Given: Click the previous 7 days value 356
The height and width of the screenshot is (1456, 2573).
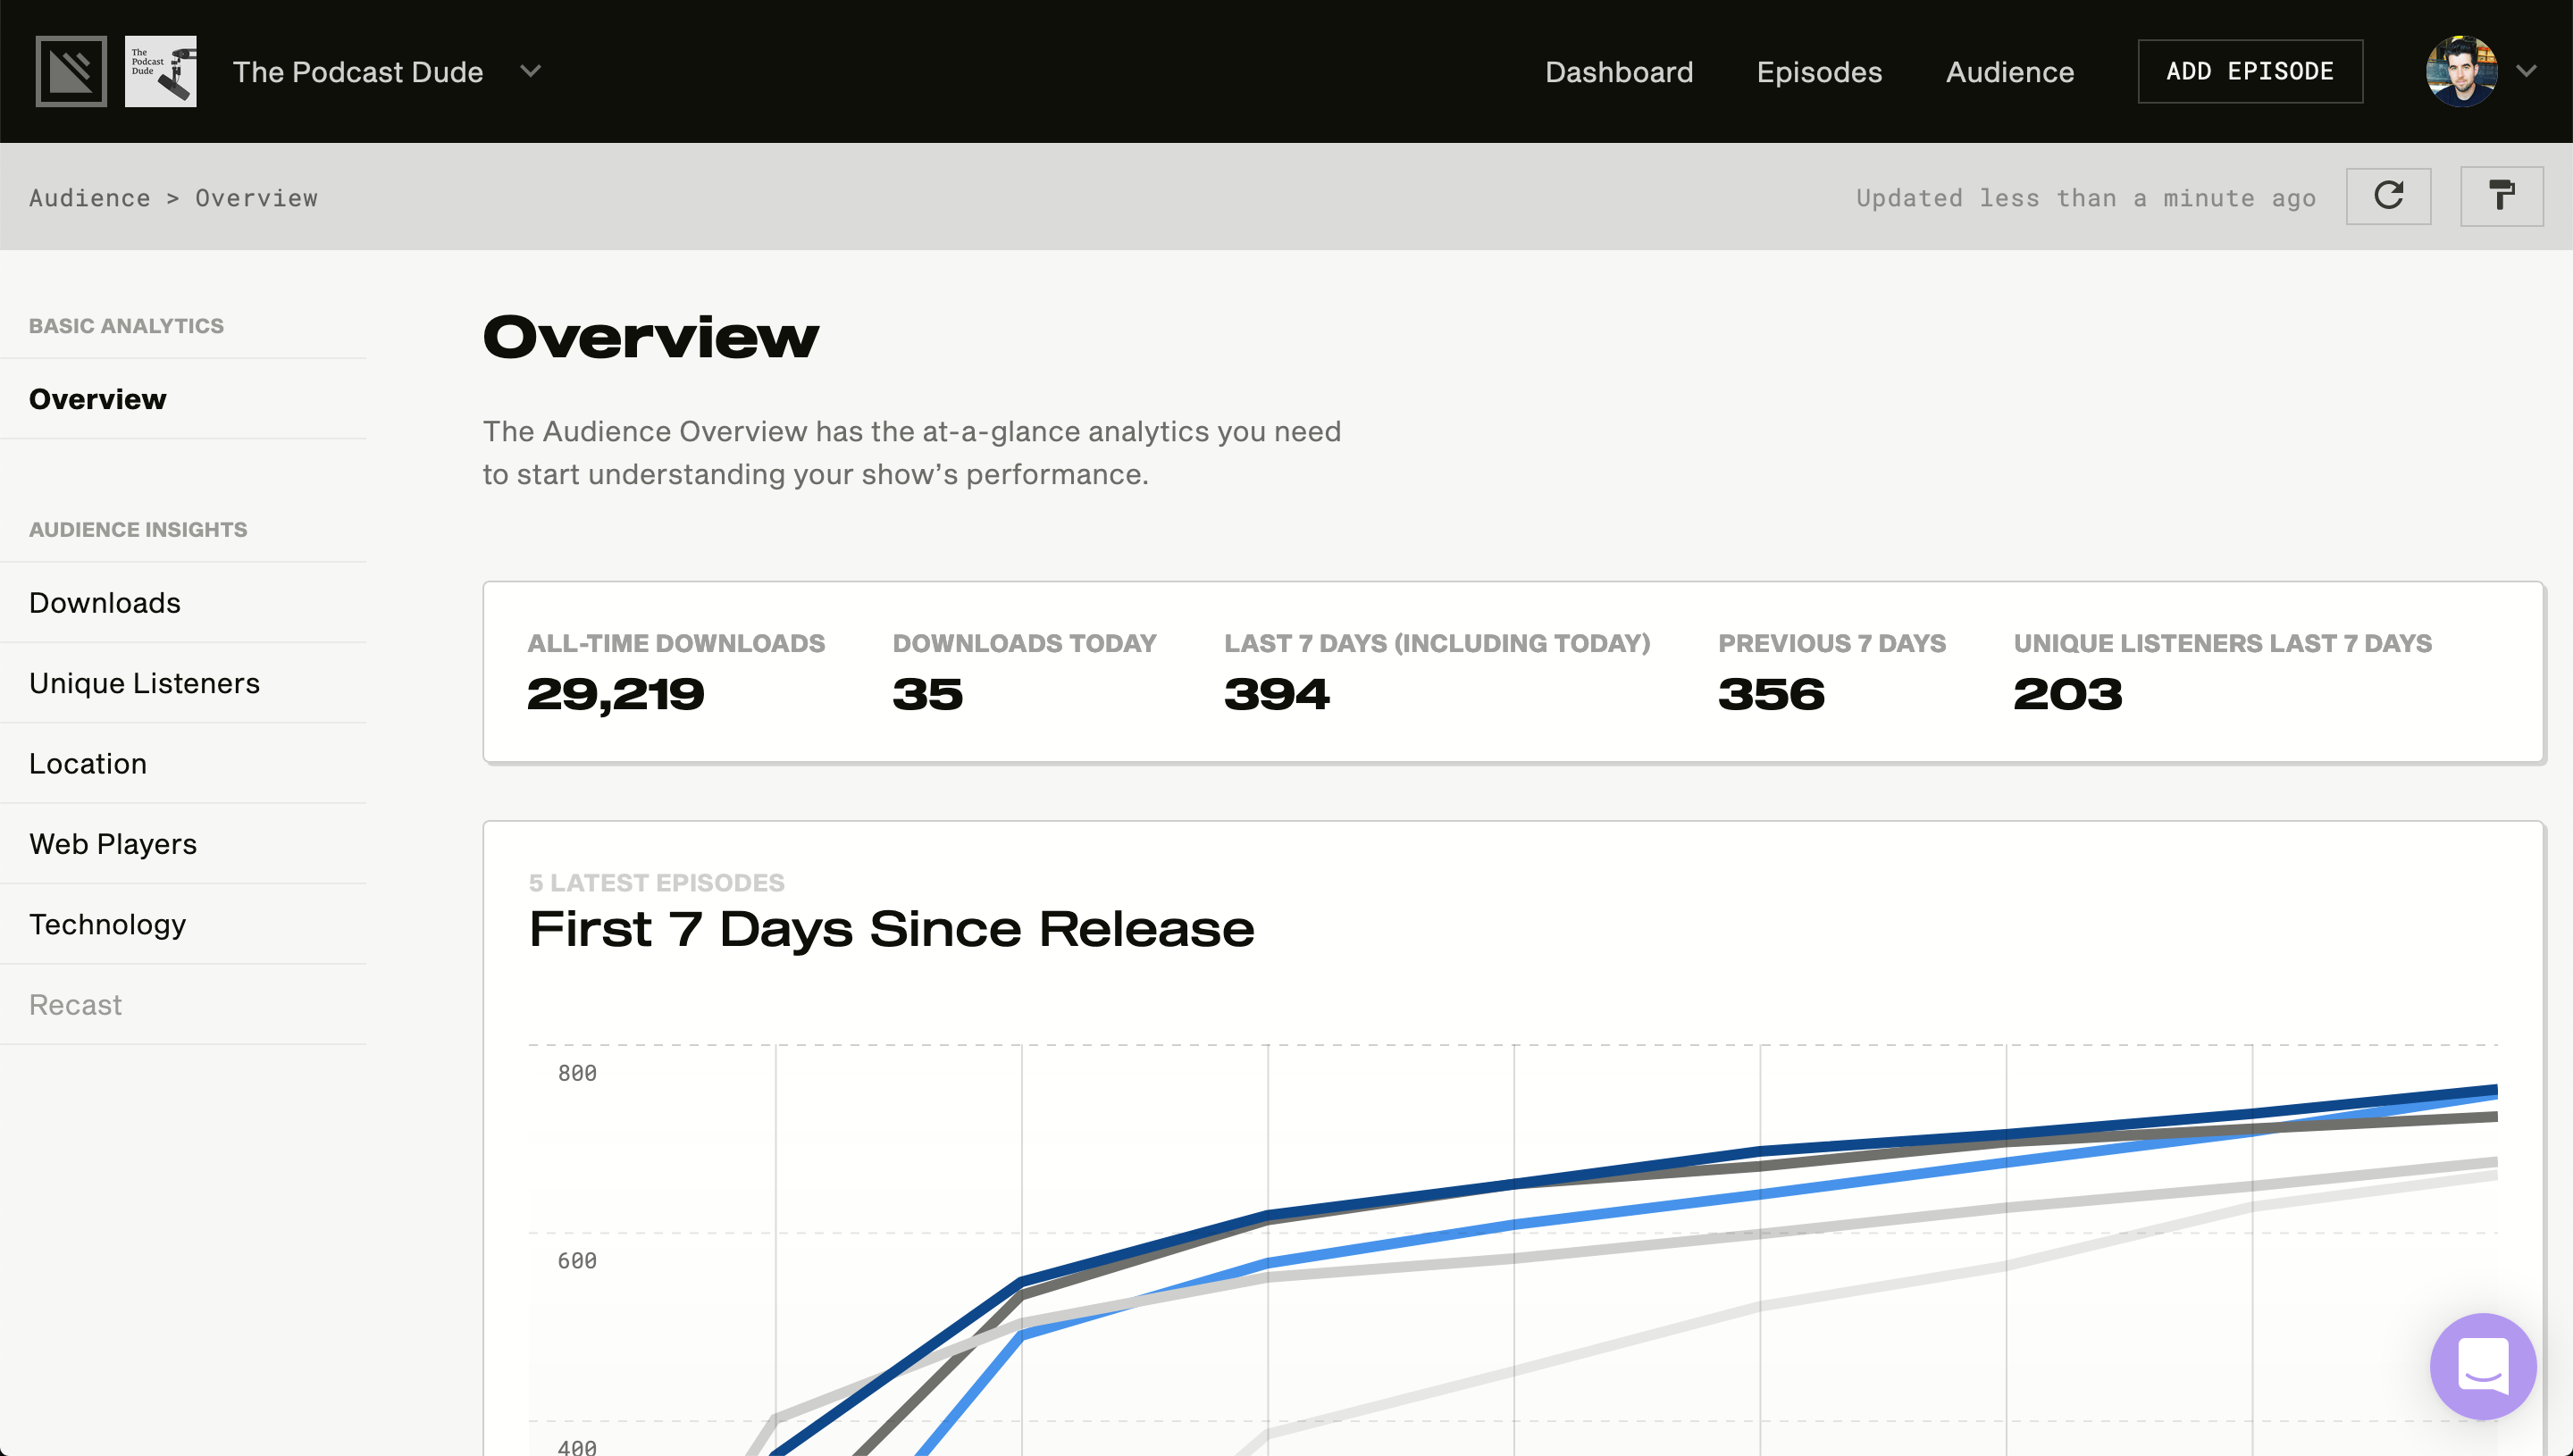Looking at the screenshot, I should click(1771, 694).
